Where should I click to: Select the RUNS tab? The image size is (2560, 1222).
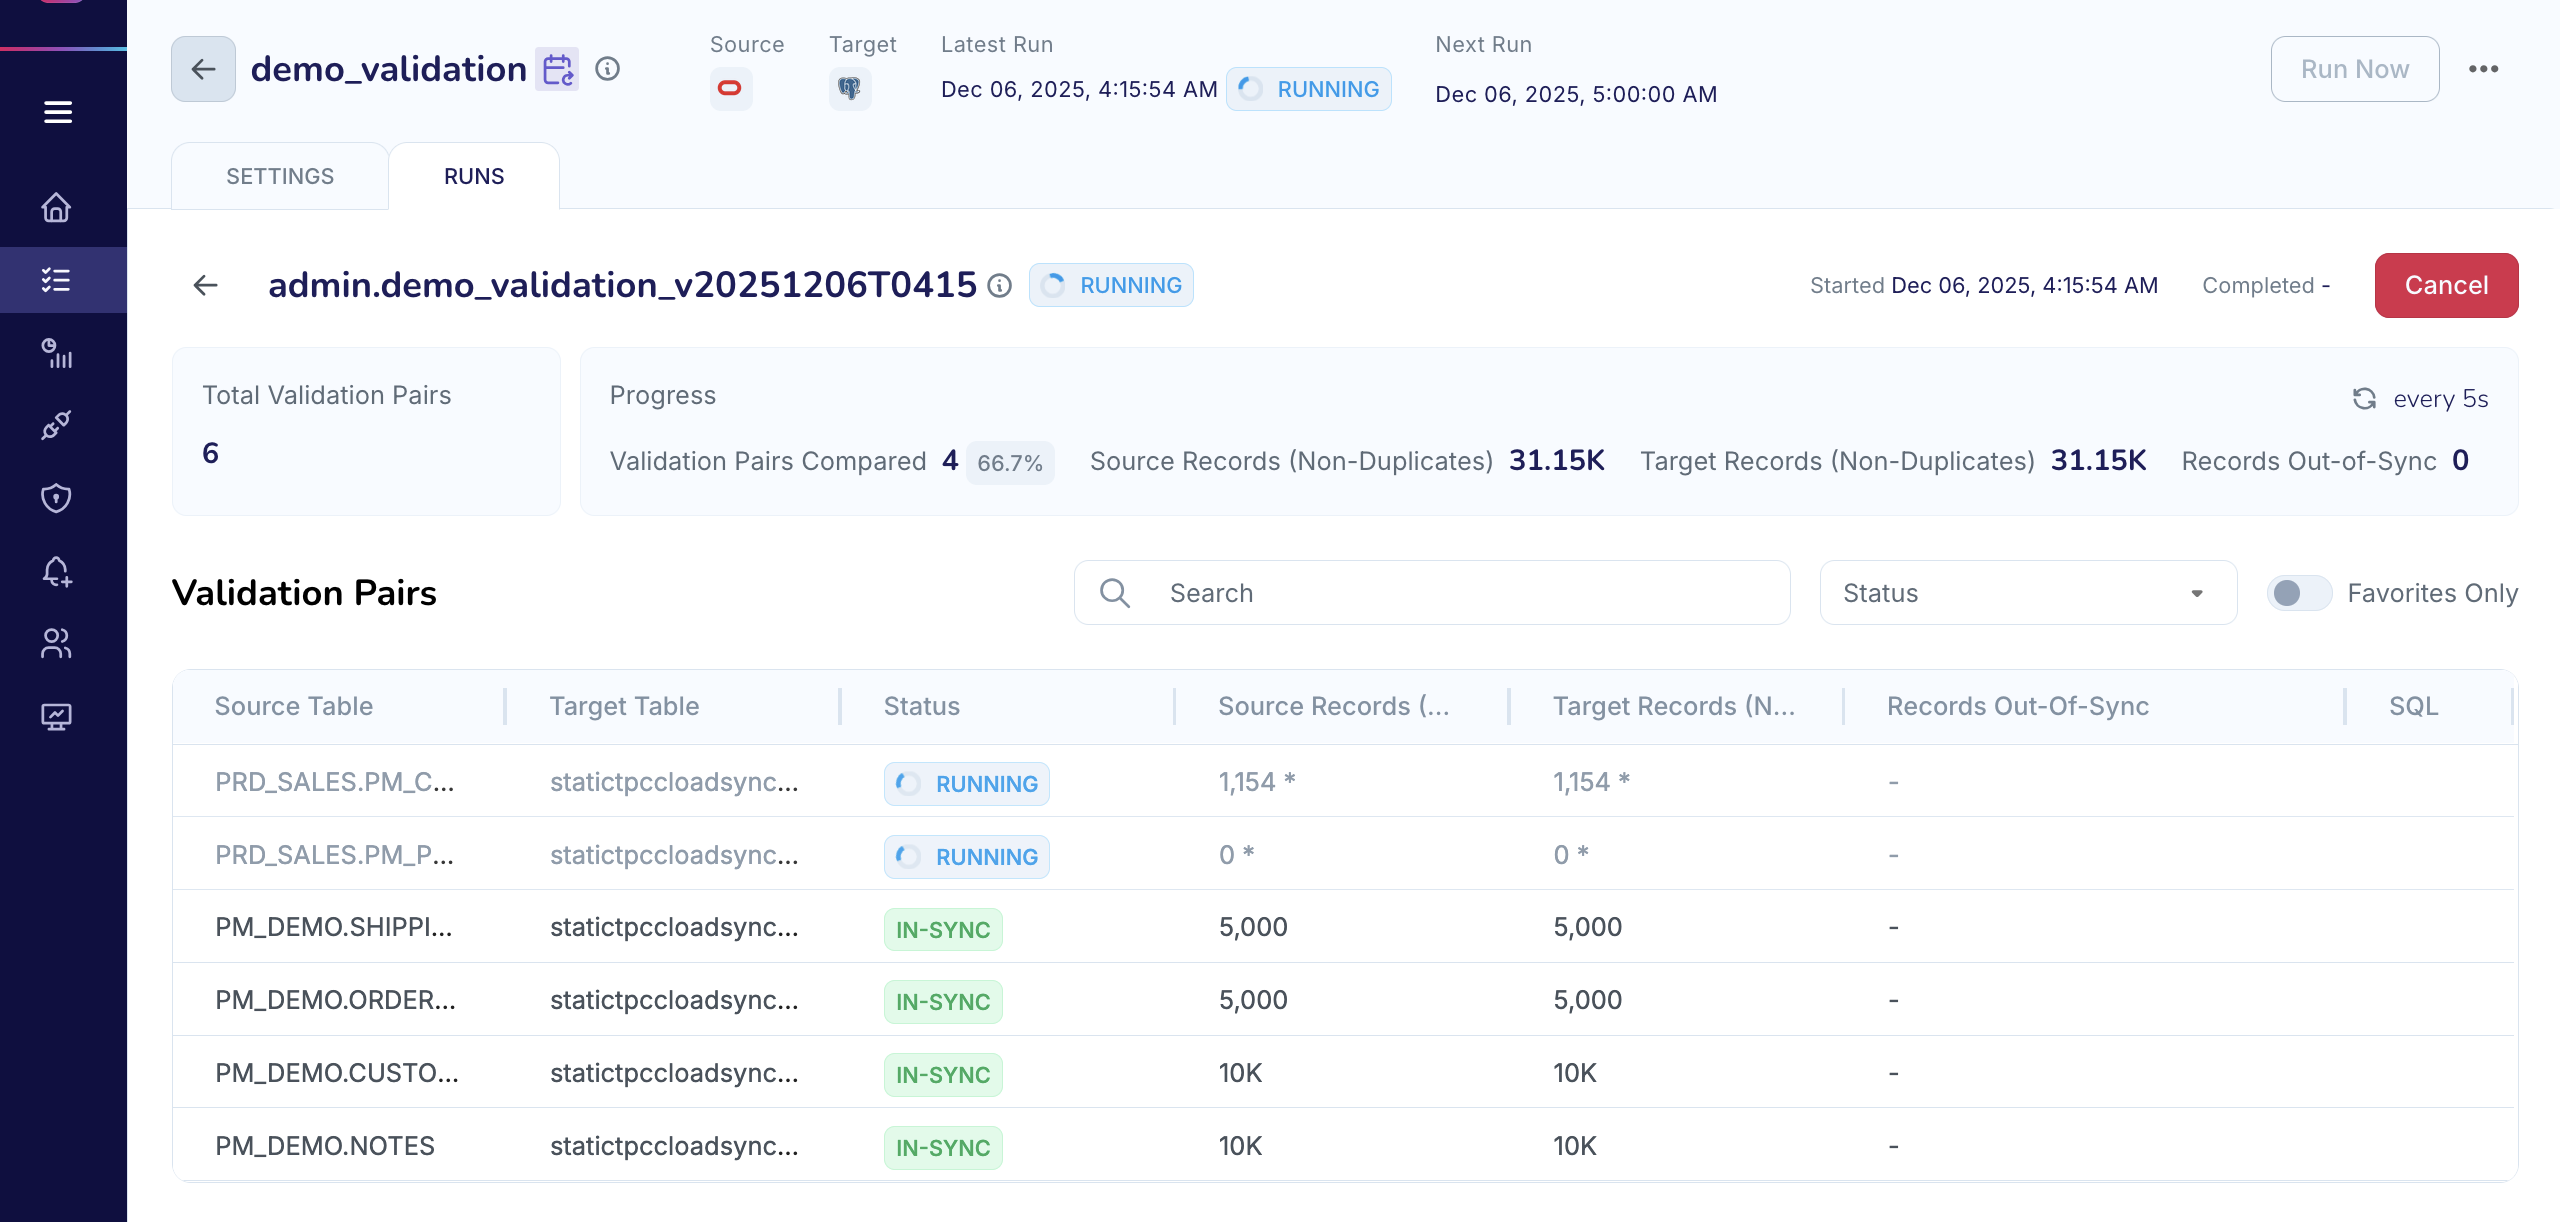[474, 176]
